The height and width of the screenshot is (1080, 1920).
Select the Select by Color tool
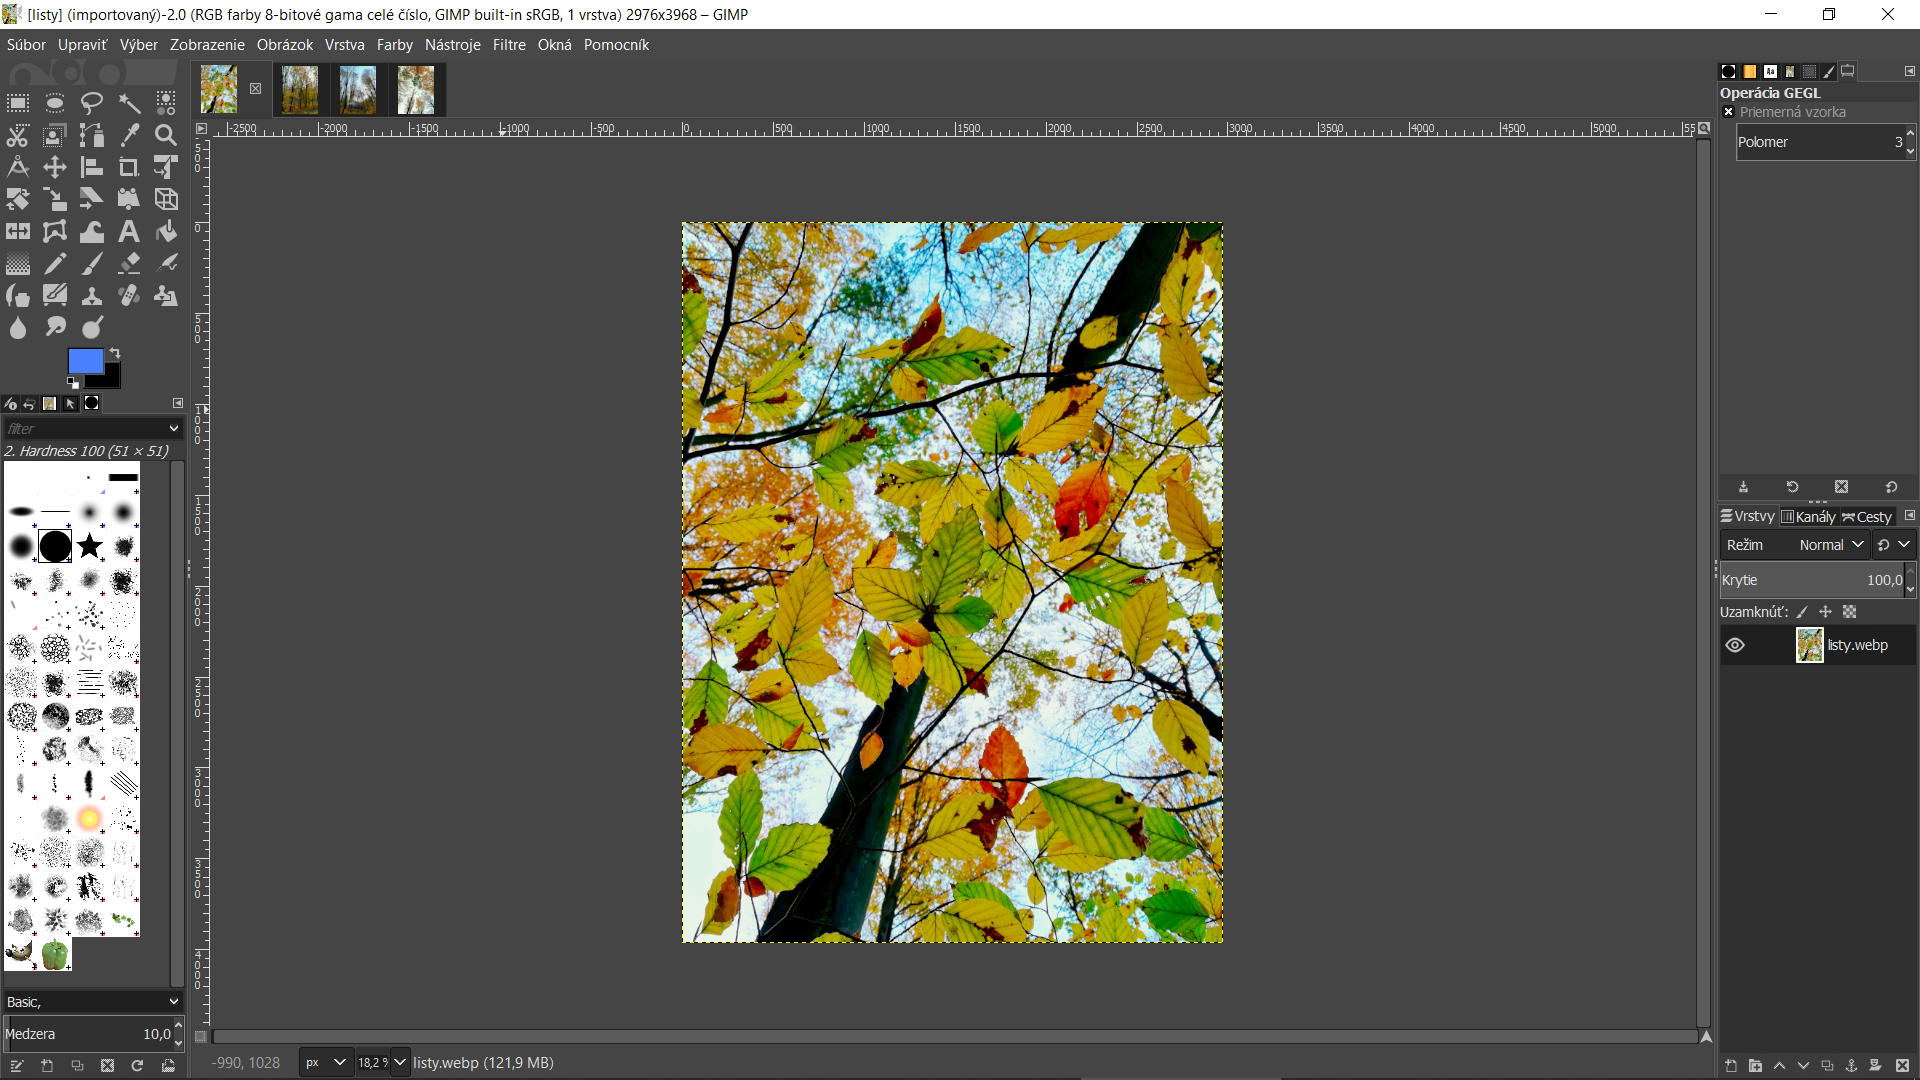pyautogui.click(x=166, y=103)
